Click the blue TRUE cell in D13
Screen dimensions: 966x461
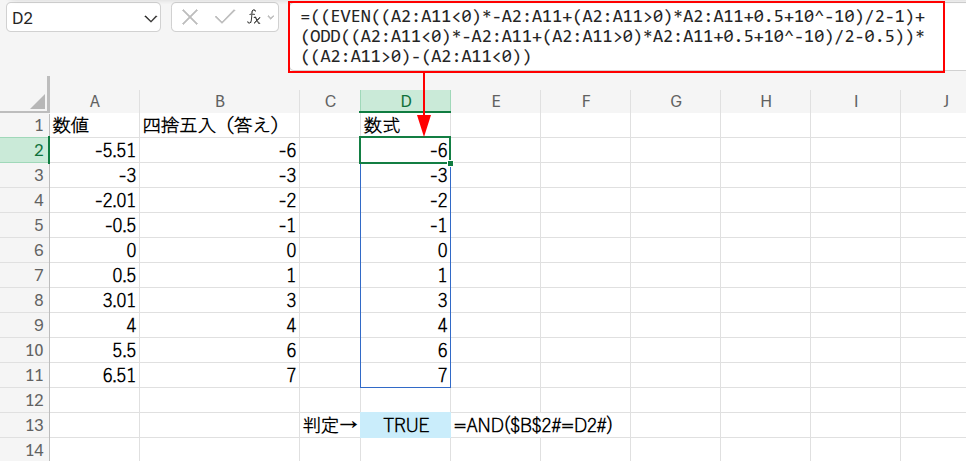(x=405, y=425)
